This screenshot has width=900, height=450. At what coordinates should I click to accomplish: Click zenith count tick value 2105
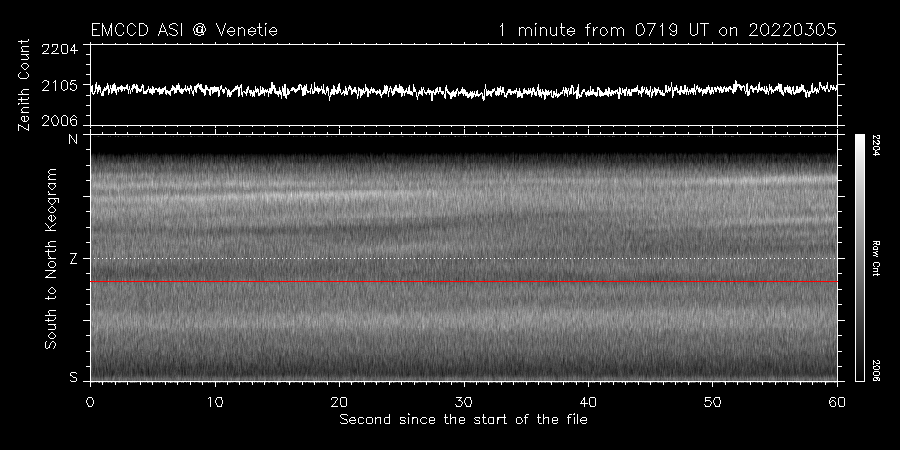pos(60,86)
